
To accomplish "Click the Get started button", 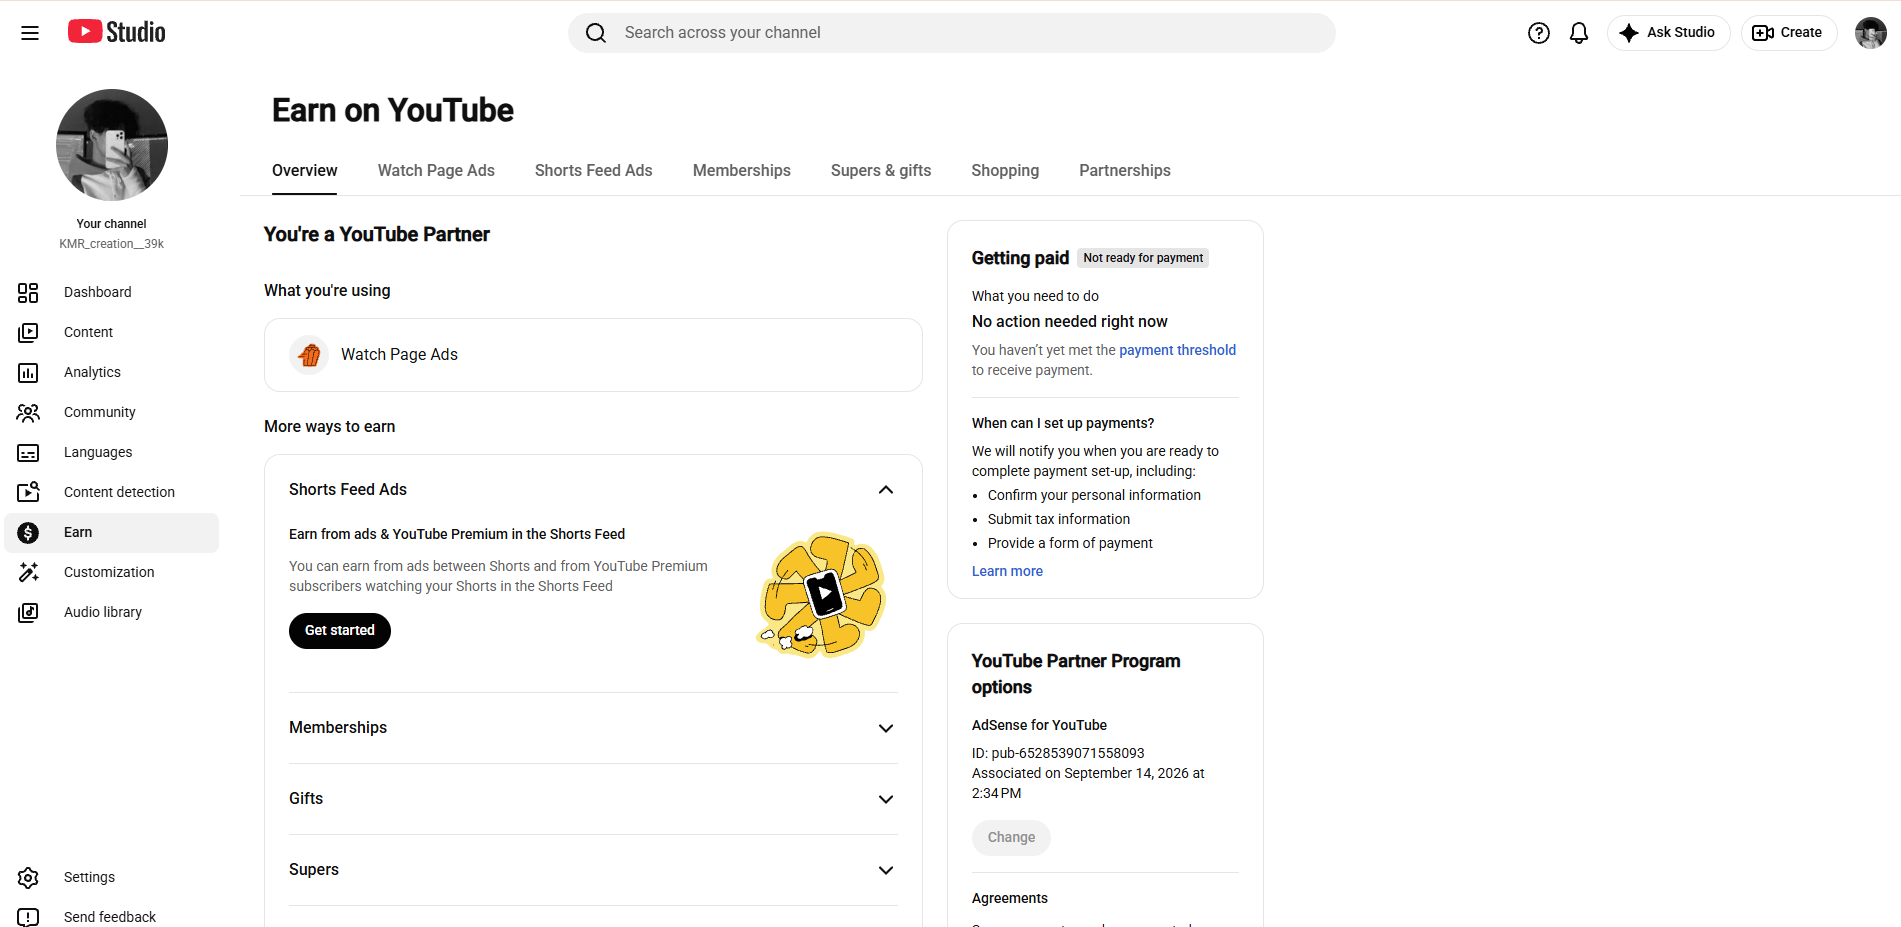I will 340,631.
